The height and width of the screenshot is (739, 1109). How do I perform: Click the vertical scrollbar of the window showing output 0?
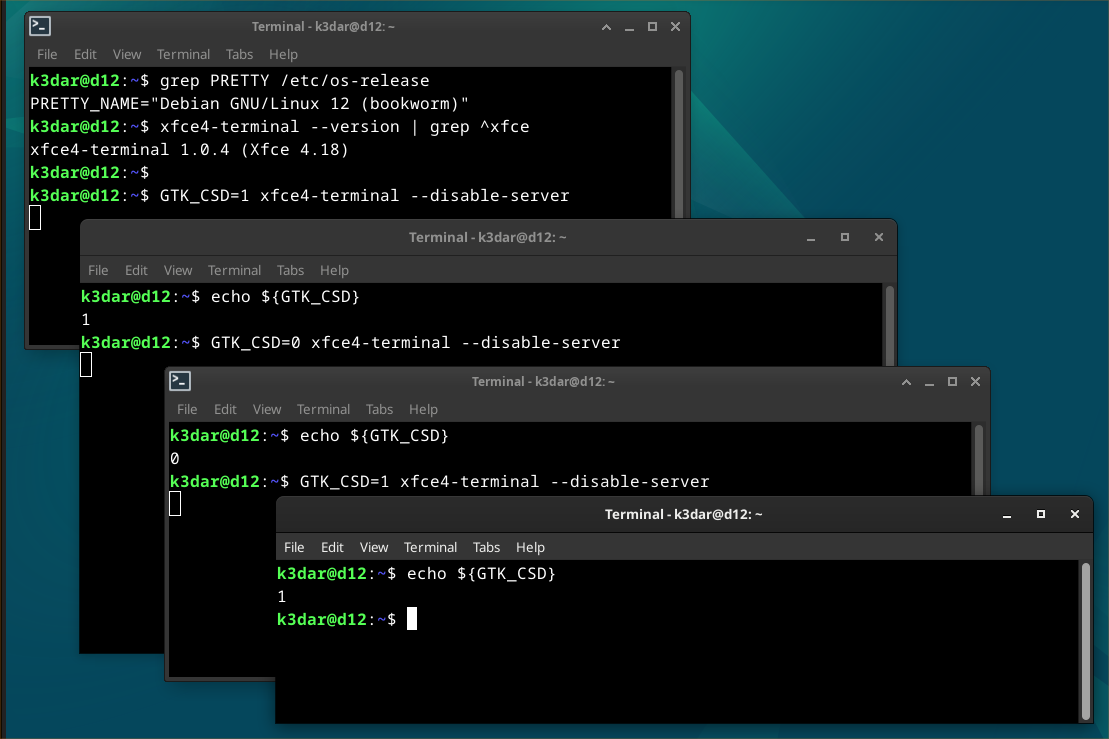pos(979,459)
